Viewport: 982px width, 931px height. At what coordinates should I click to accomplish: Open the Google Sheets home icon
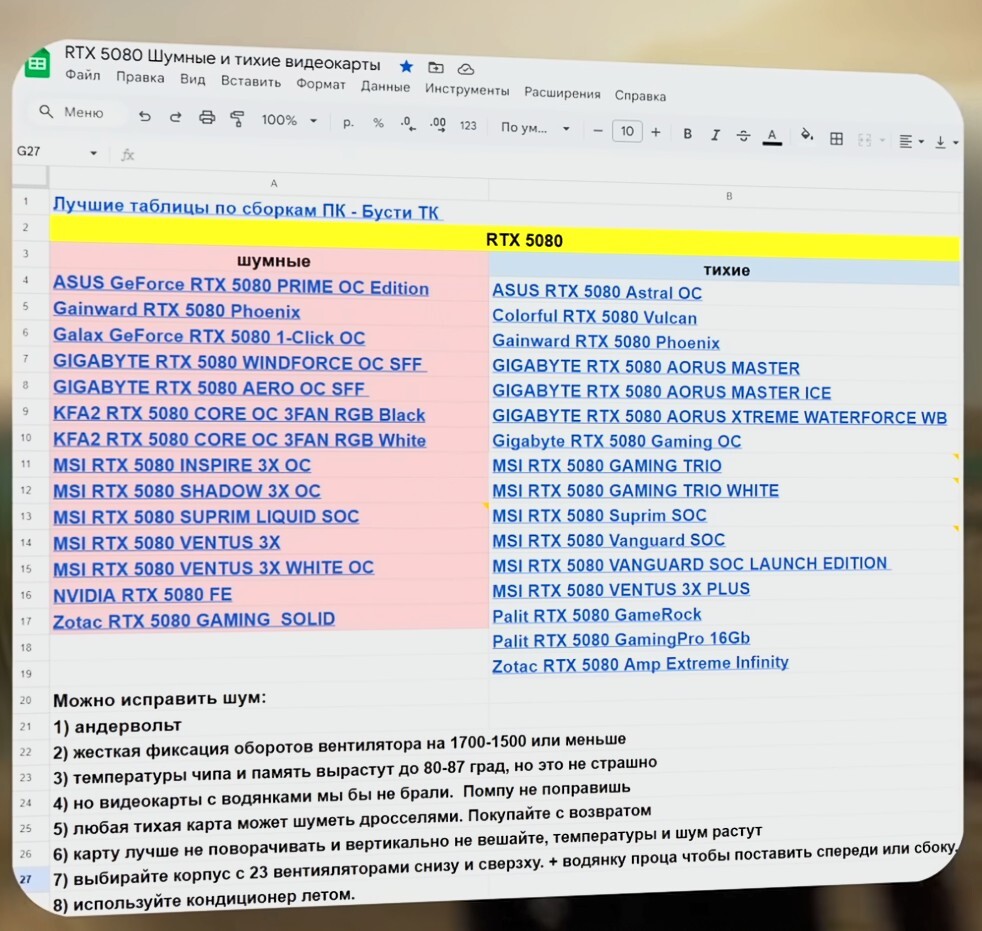37,63
